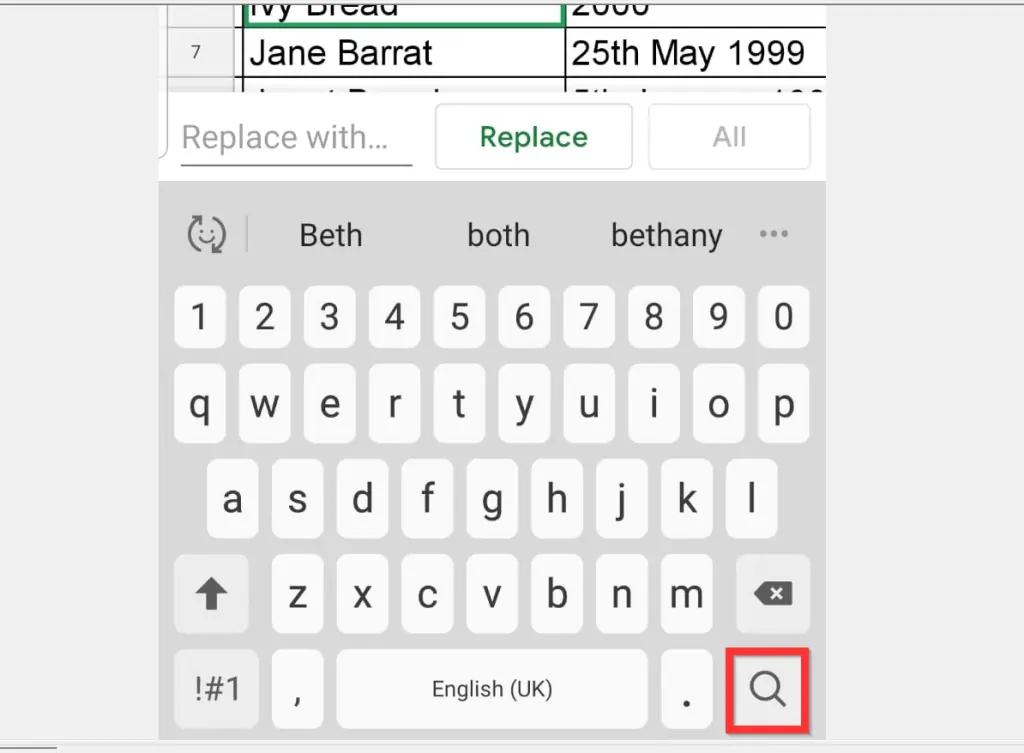Image resolution: width=1024 pixels, height=753 pixels.
Task: Focus the 'Replace with...' input field
Action: point(296,138)
